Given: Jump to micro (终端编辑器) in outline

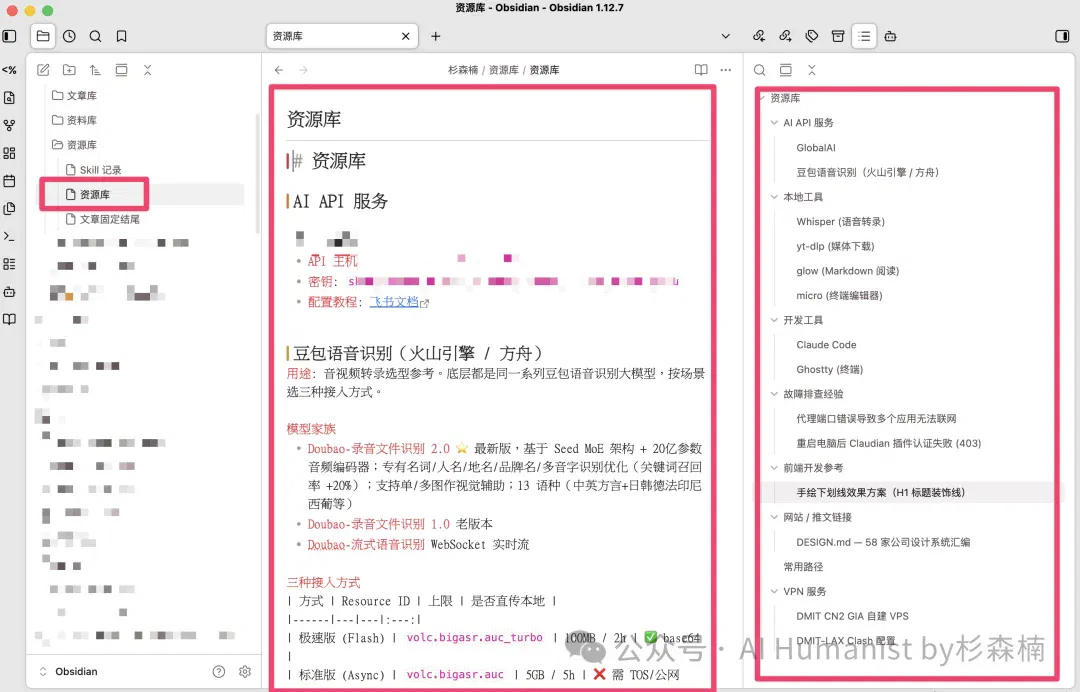Looking at the screenshot, I should [x=839, y=295].
